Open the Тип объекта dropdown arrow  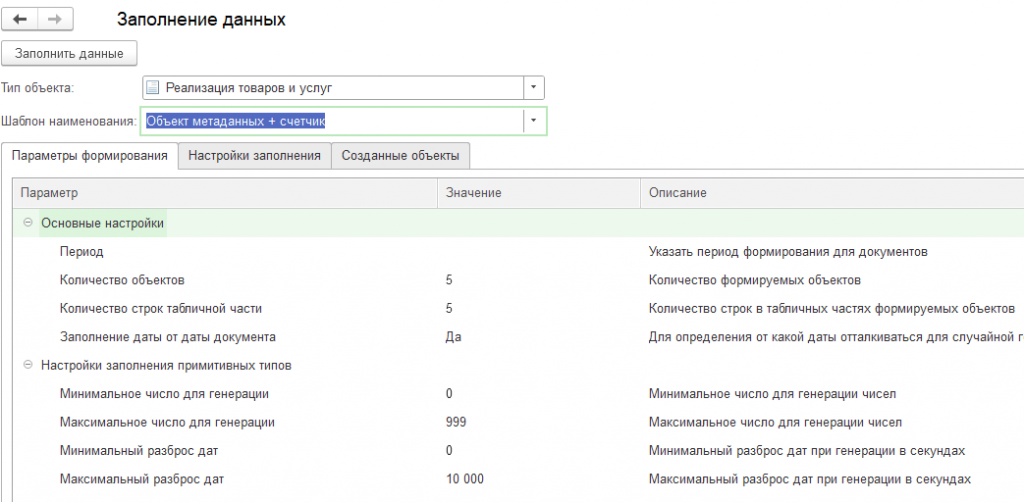click(534, 87)
